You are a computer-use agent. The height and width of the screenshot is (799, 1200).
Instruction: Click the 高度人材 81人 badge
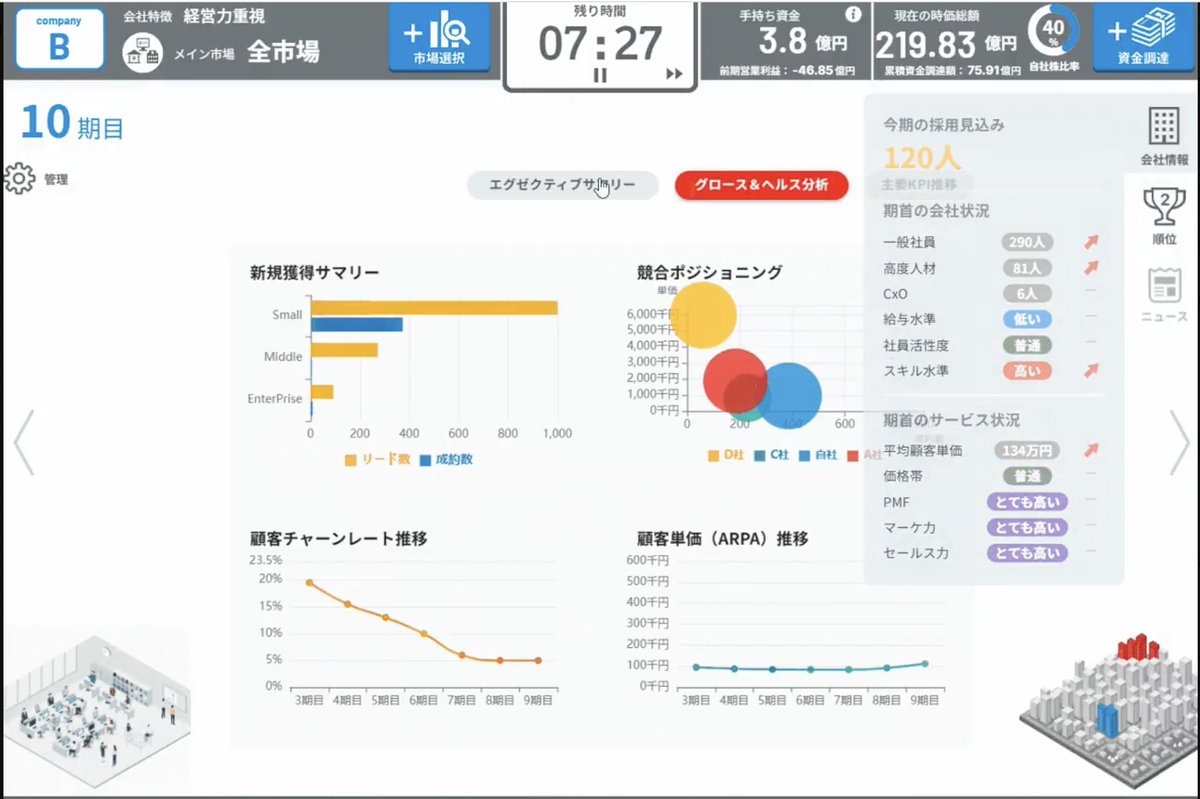(x=1025, y=268)
